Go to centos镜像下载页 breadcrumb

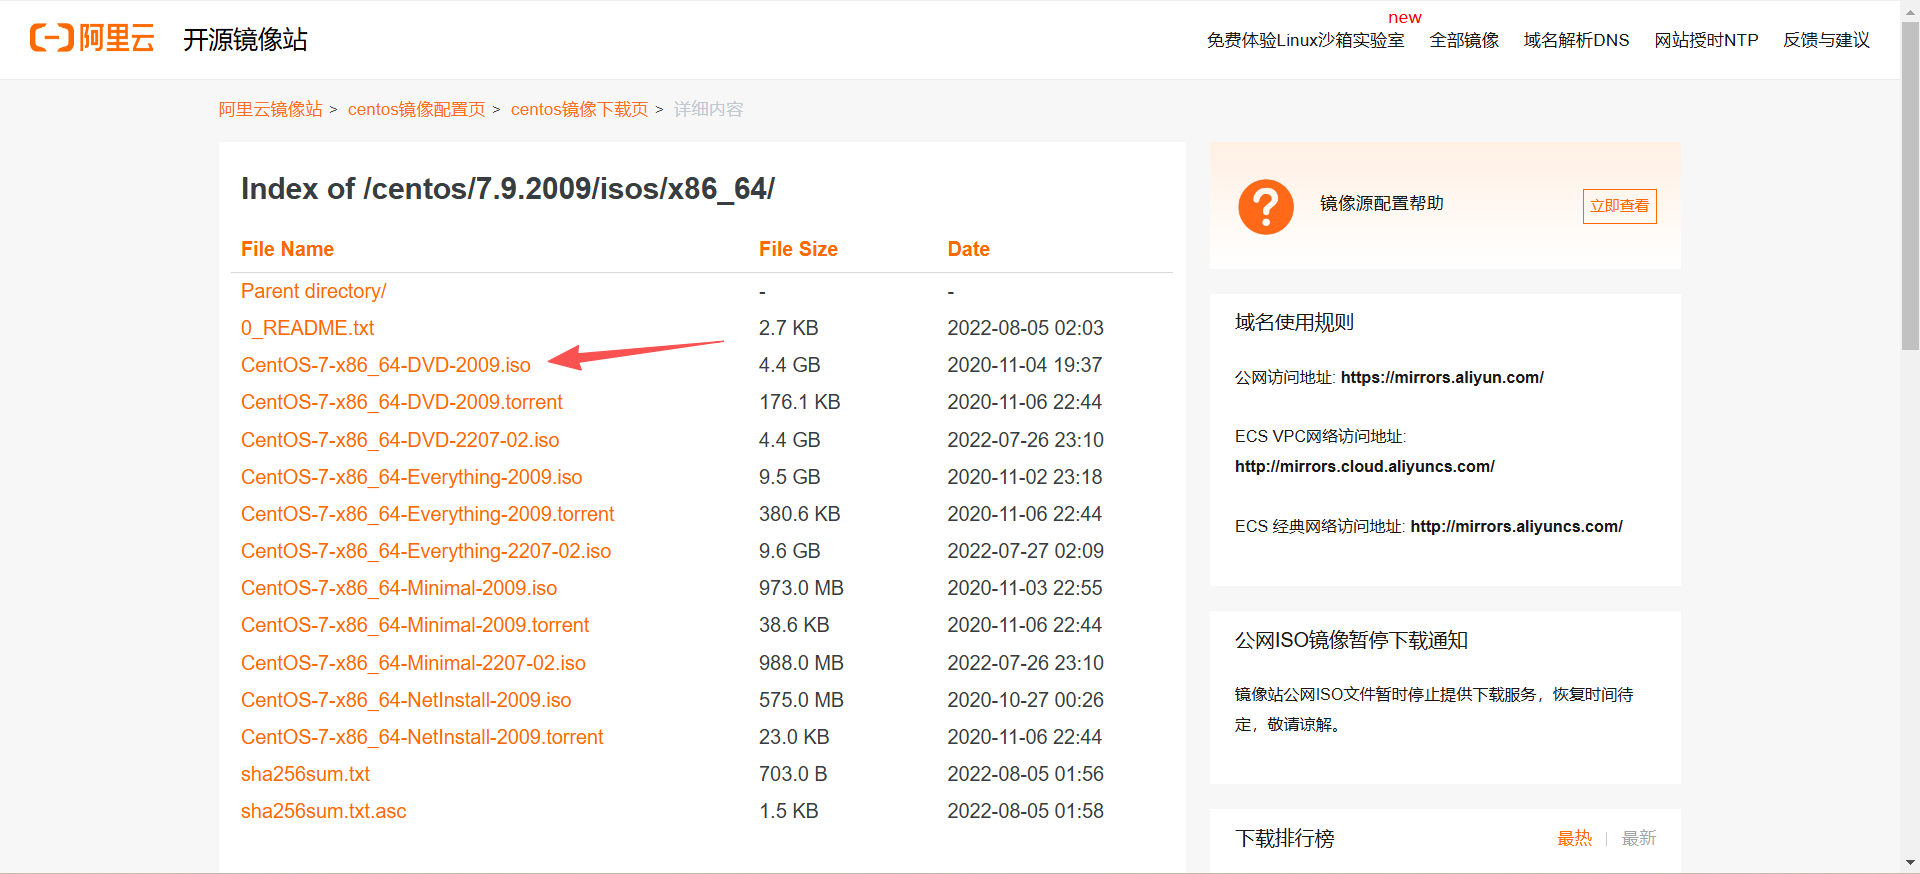[580, 109]
